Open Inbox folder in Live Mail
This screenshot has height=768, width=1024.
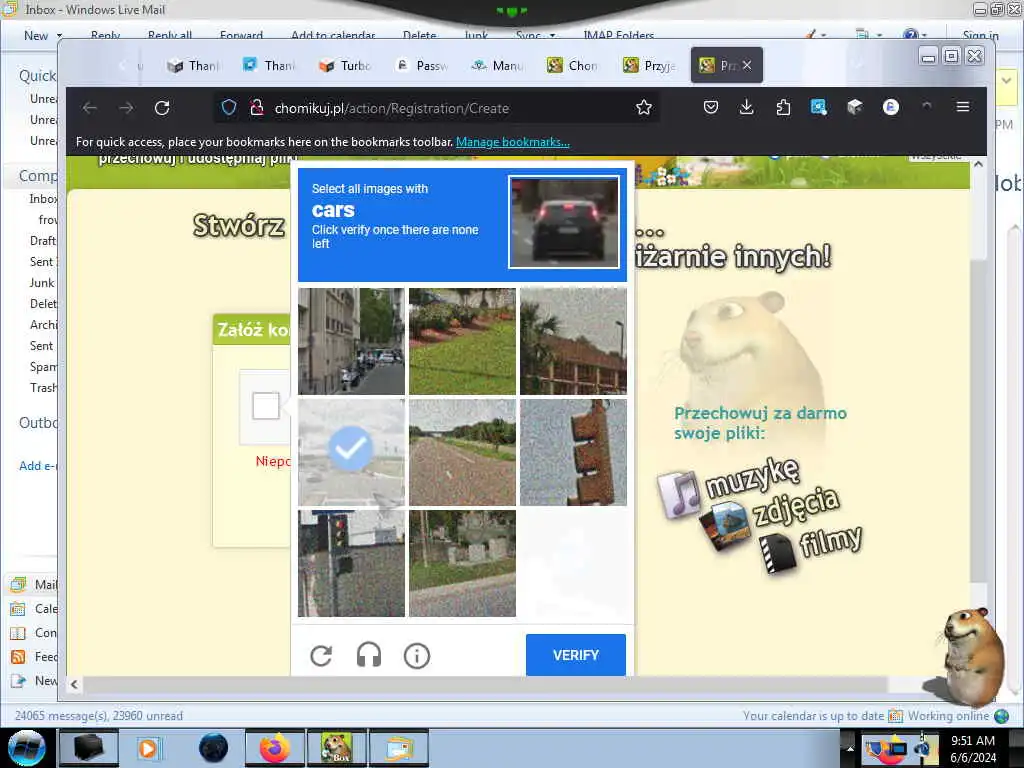pos(43,199)
